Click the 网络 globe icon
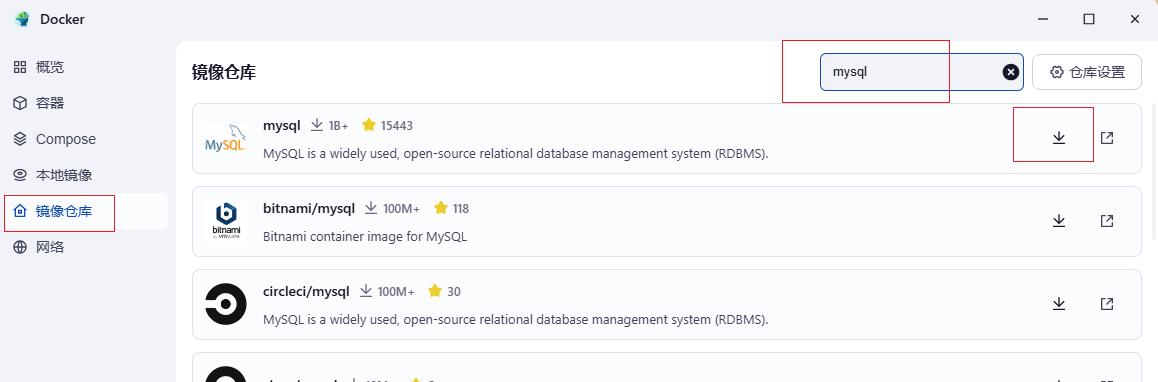 [x=20, y=247]
